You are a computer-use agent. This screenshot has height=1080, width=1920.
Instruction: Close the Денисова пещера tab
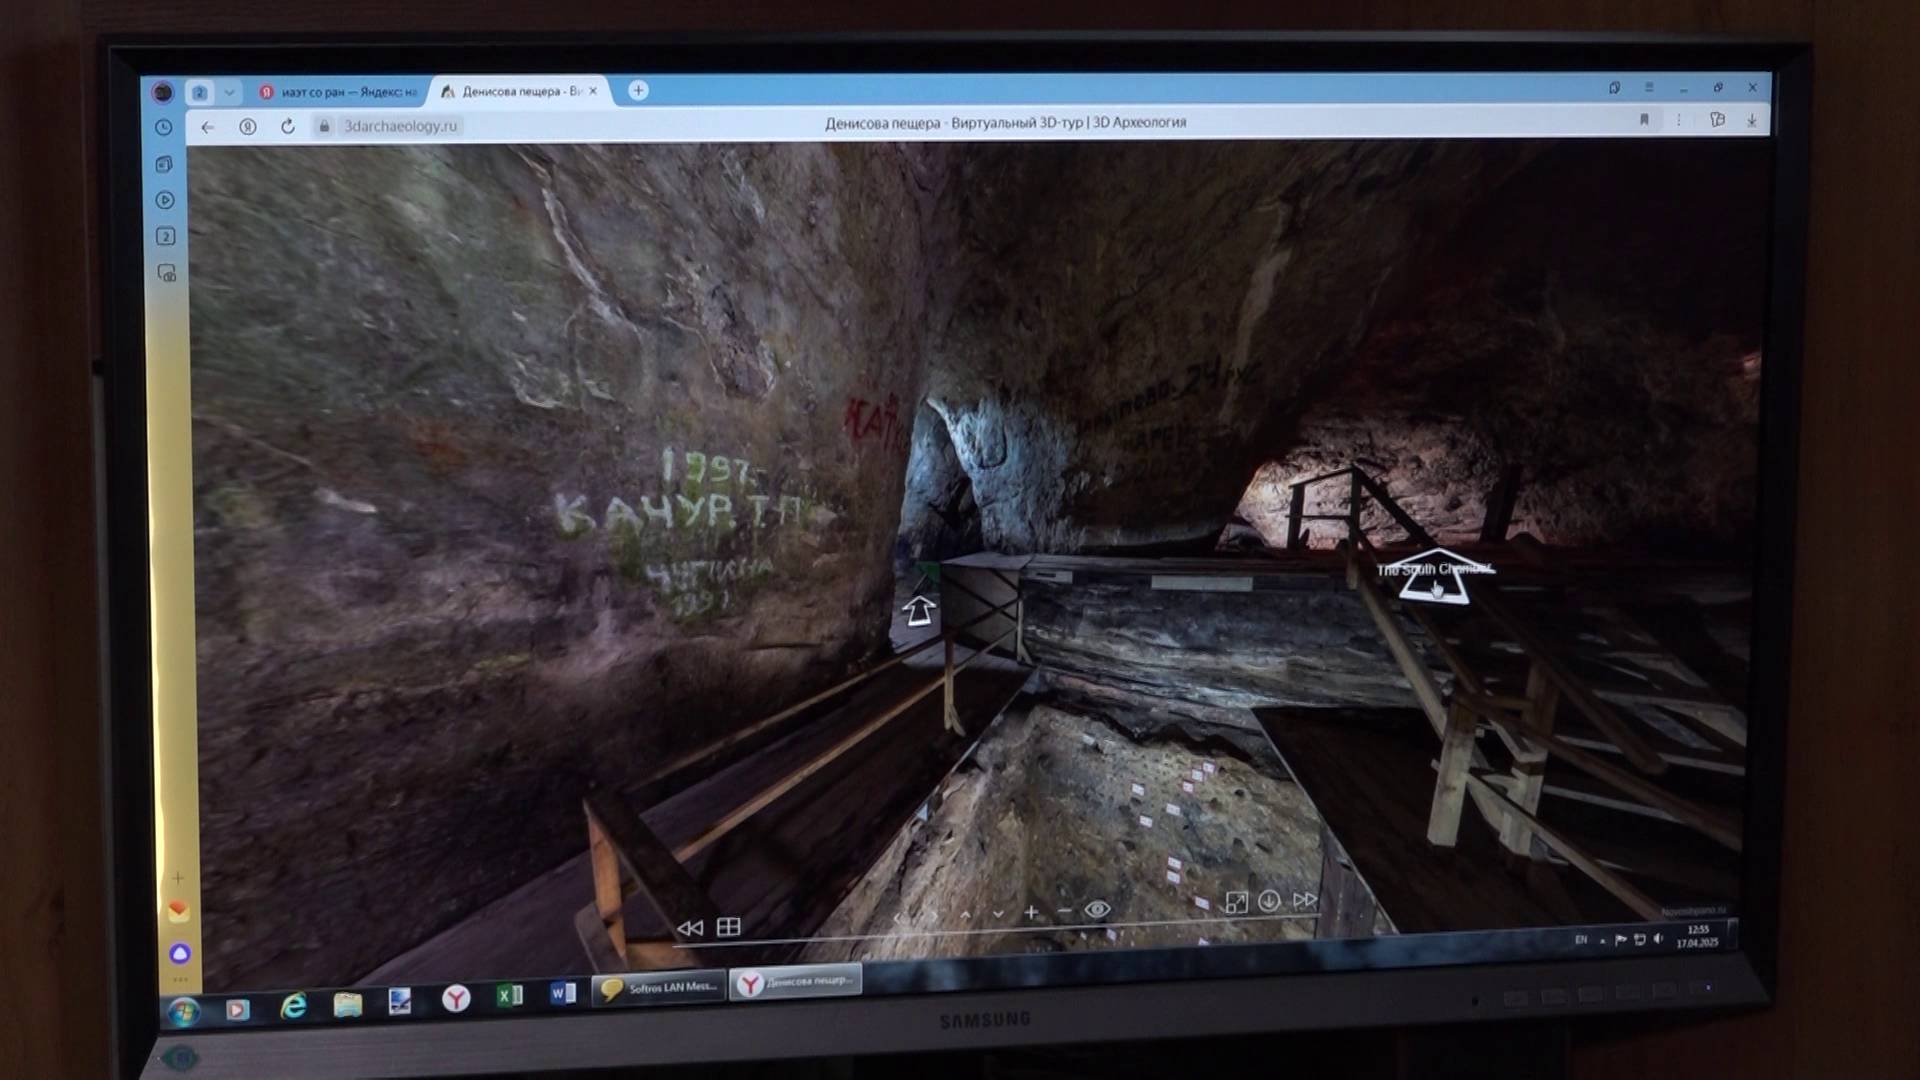click(x=593, y=91)
